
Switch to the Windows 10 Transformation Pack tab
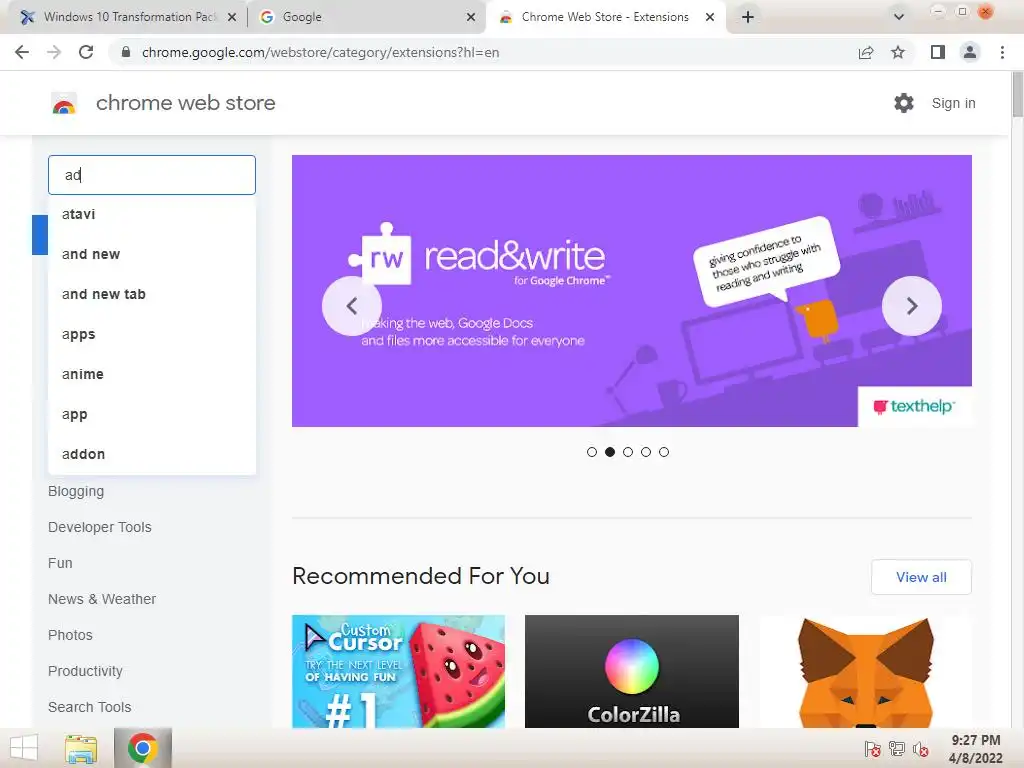coord(128,17)
